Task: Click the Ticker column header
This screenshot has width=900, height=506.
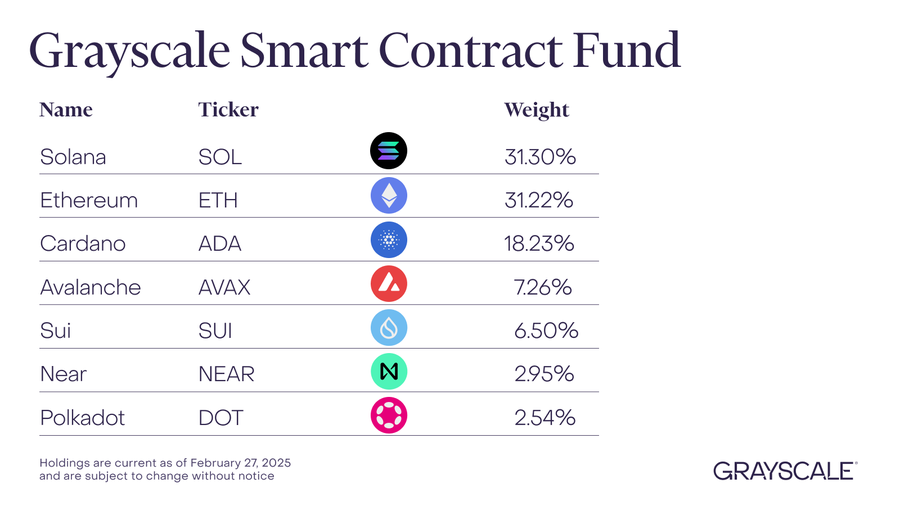Action: pos(228,110)
